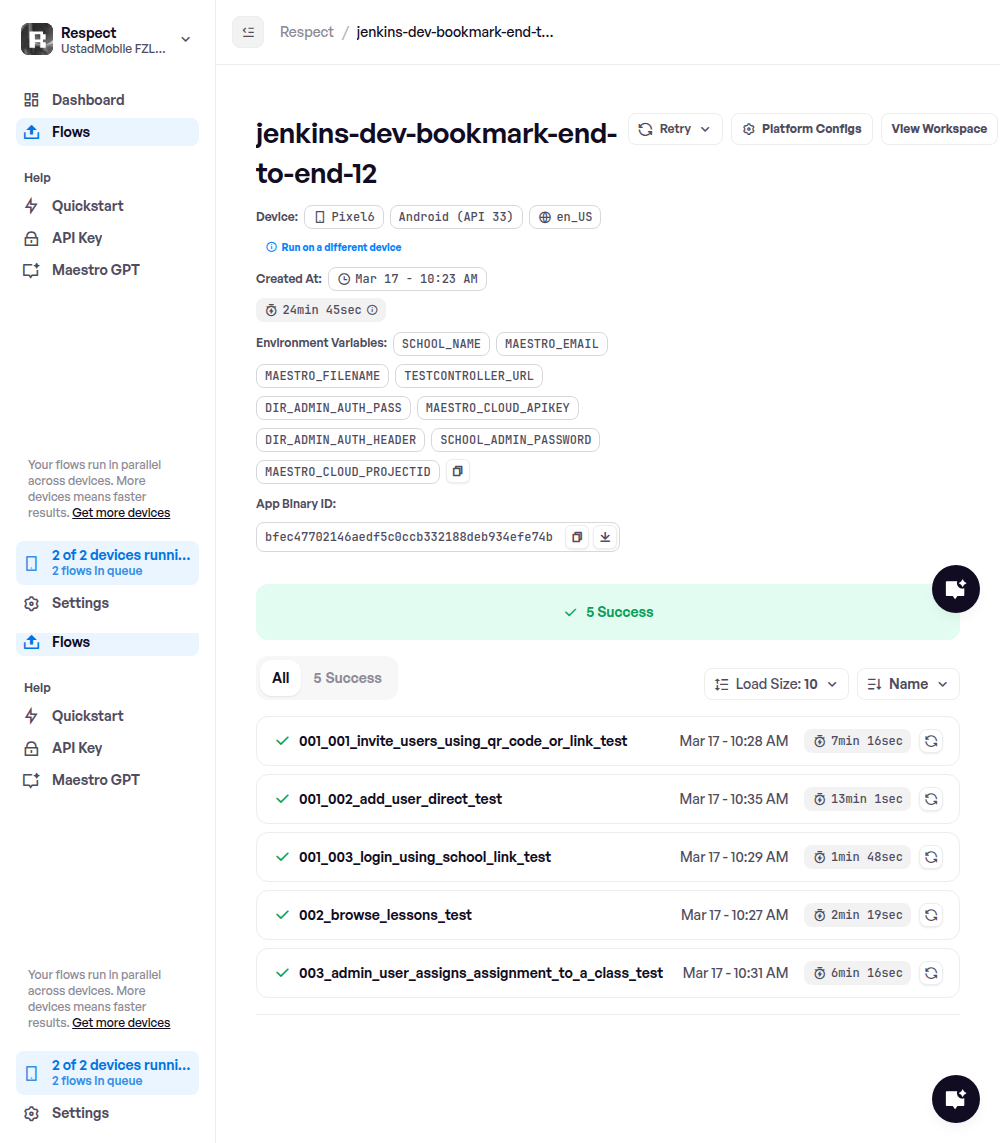Select the All results tab
1000x1143 pixels.
click(281, 678)
